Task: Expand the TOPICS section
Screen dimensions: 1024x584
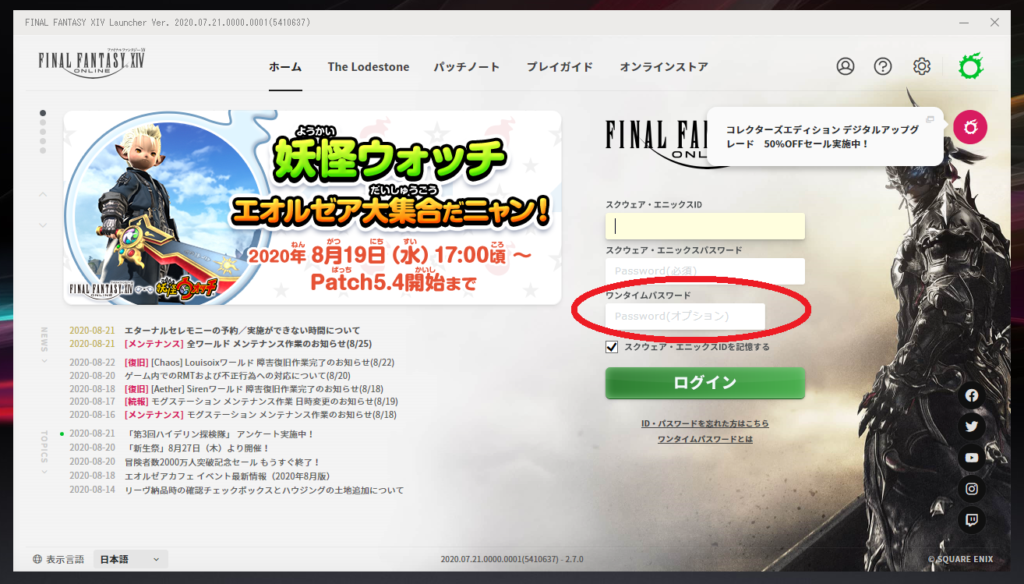Action: click(x=44, y=451)
